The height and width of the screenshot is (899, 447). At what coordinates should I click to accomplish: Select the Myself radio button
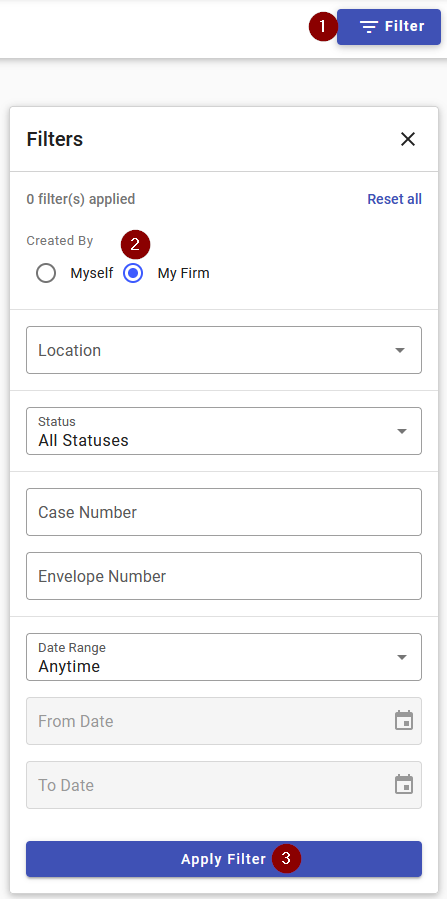click(x=46, y=273)
